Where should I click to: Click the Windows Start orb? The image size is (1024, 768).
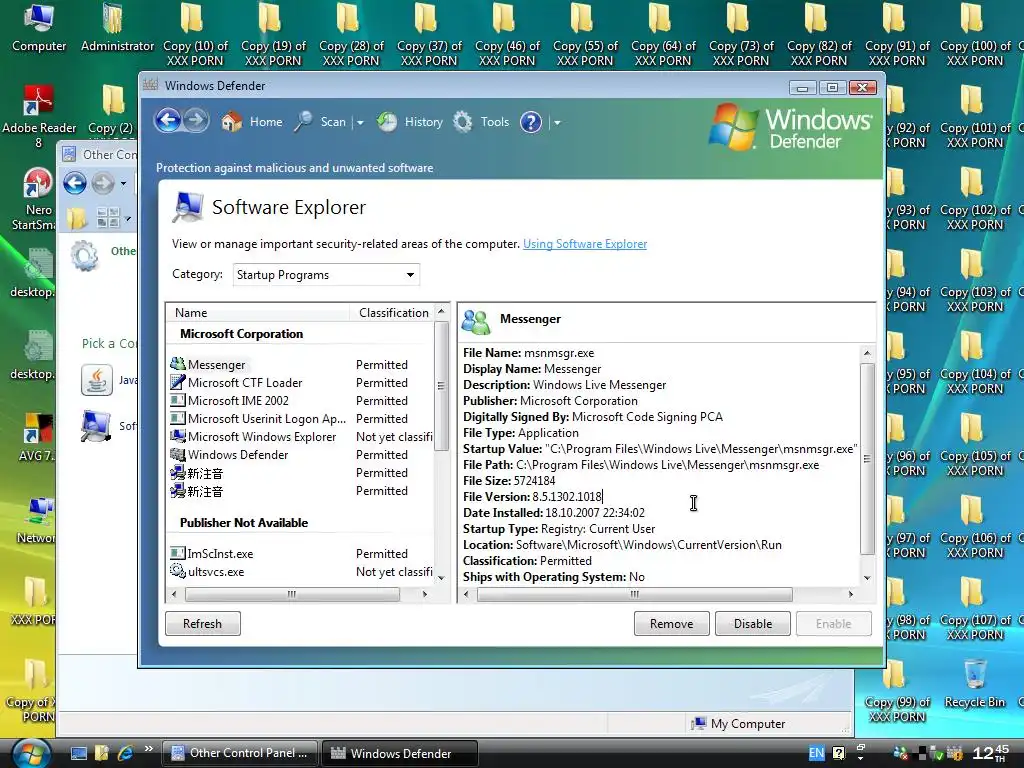point(31,754)
